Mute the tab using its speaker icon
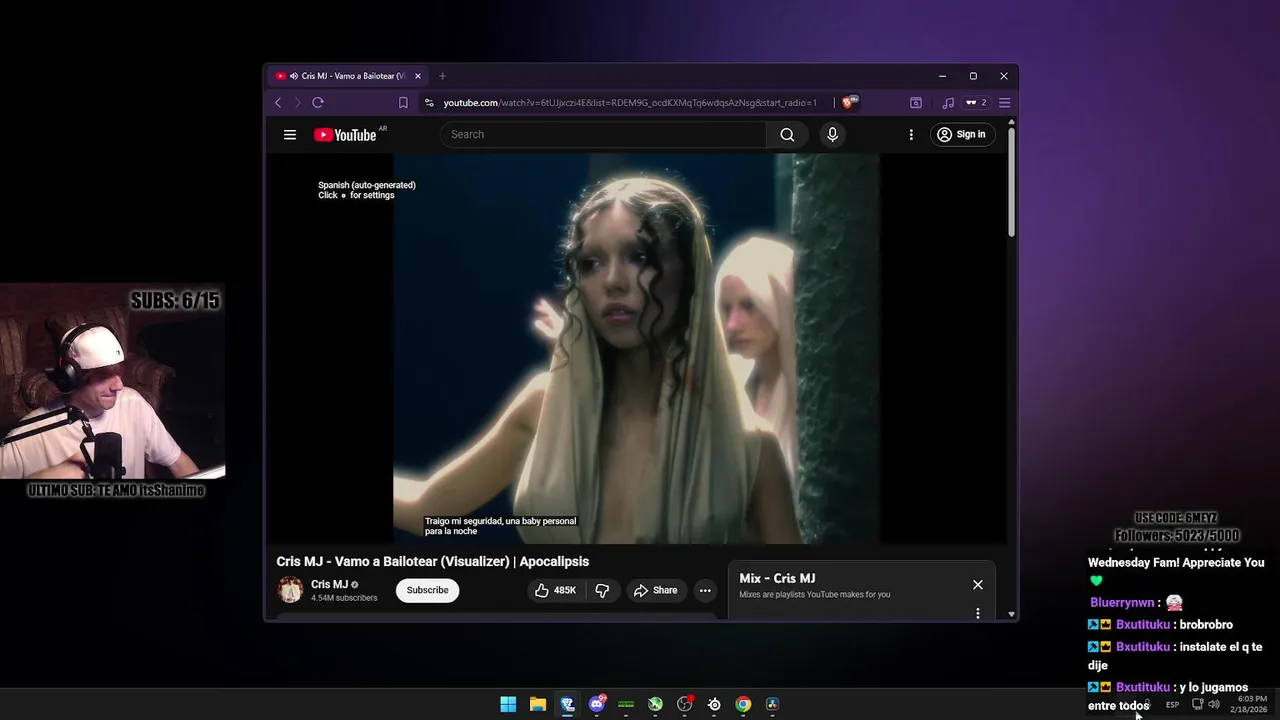1280x720 pixels. pyautogui.click(x=294, y=76)
